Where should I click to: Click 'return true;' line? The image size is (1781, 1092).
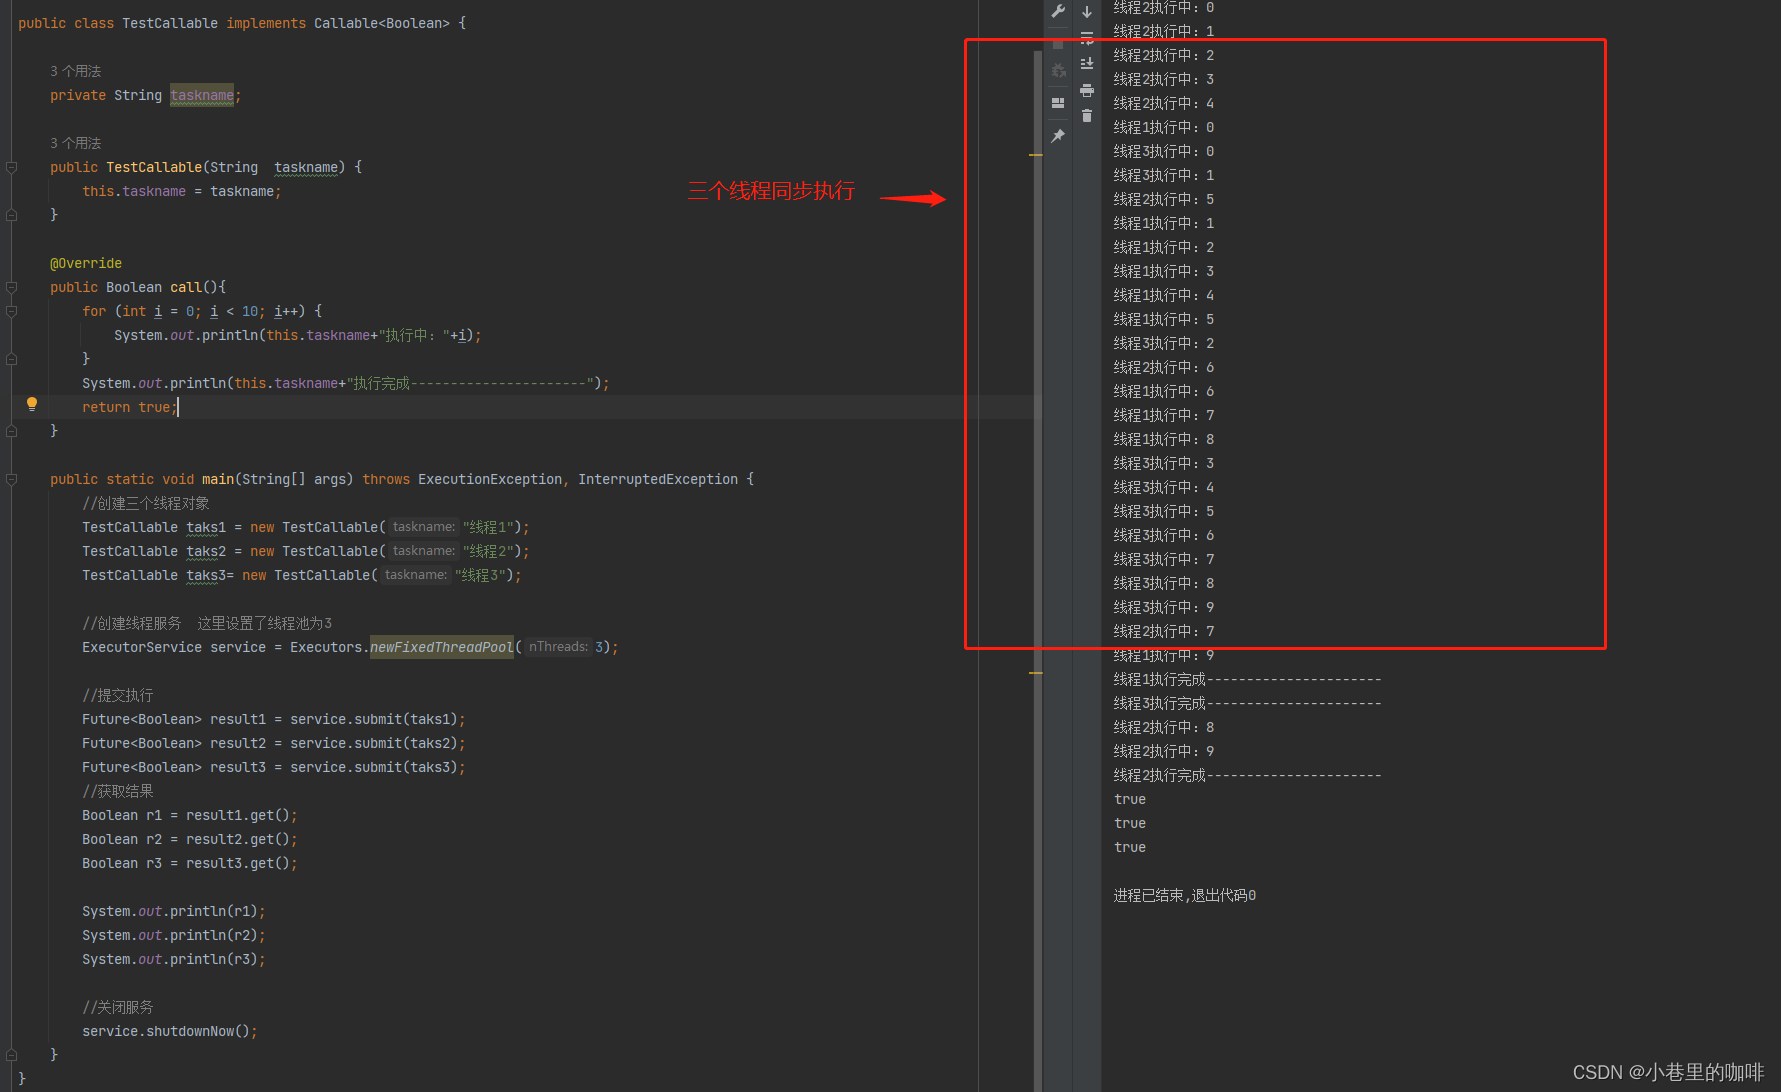pos(130,407)
